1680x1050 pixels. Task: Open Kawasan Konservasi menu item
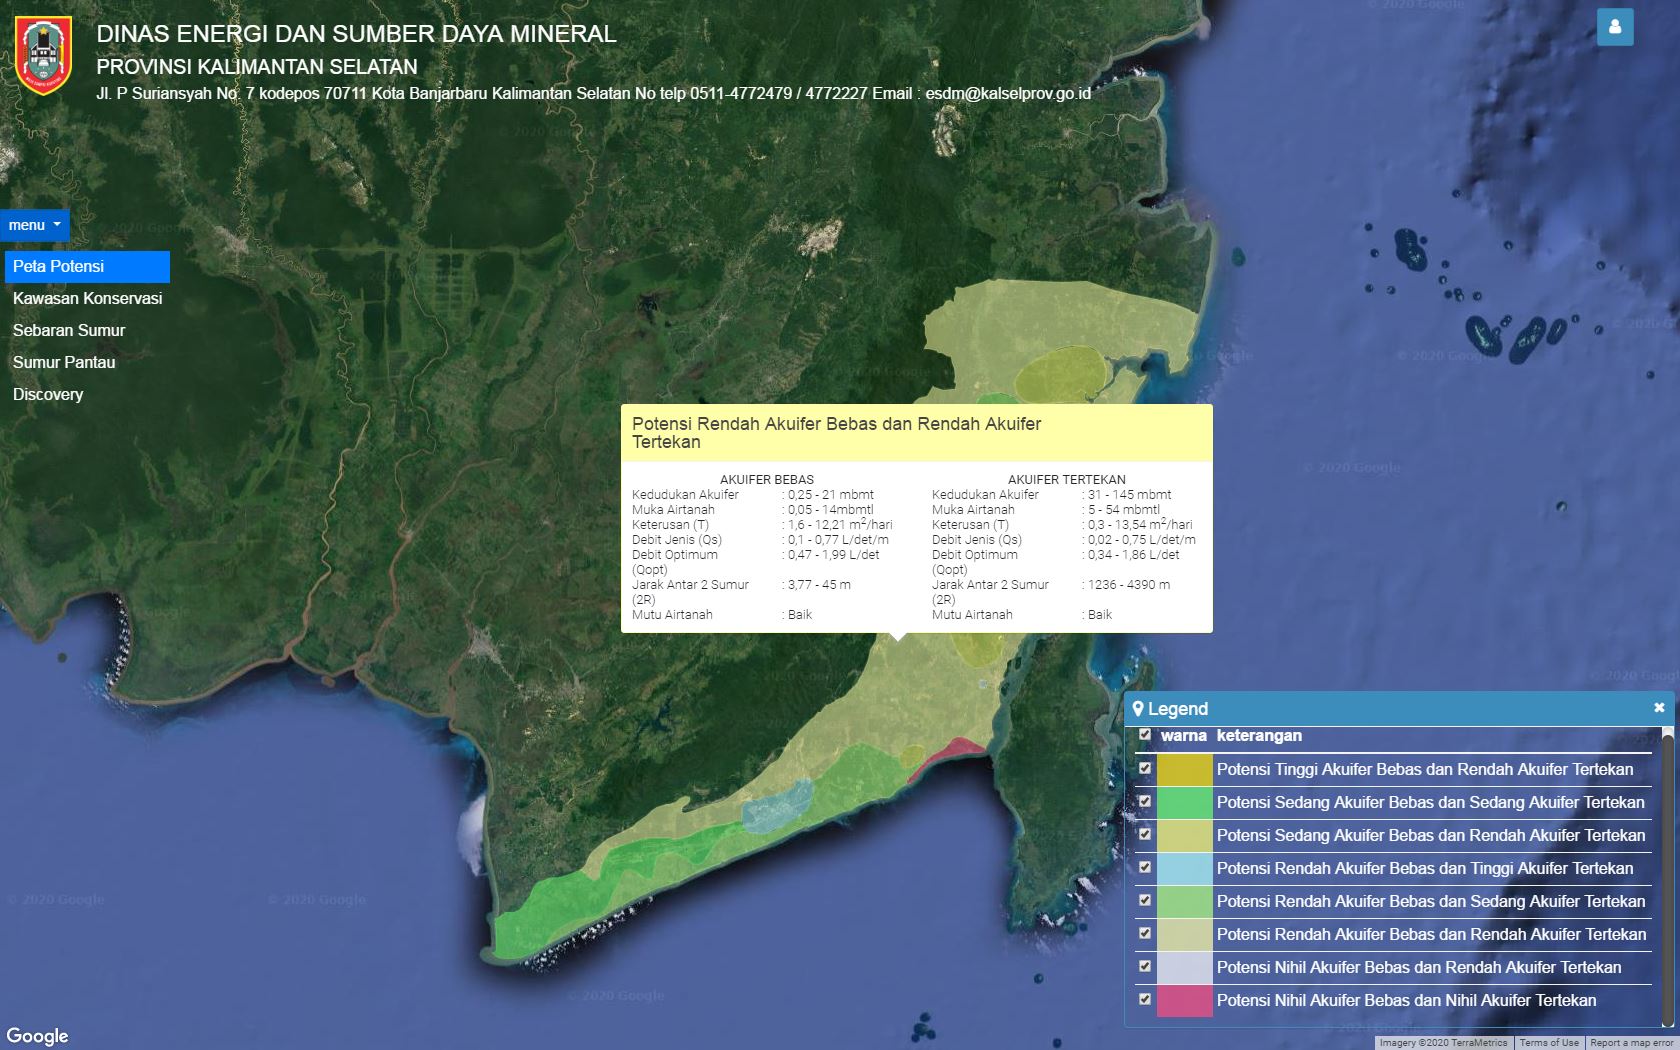click(x=87, y=299)
